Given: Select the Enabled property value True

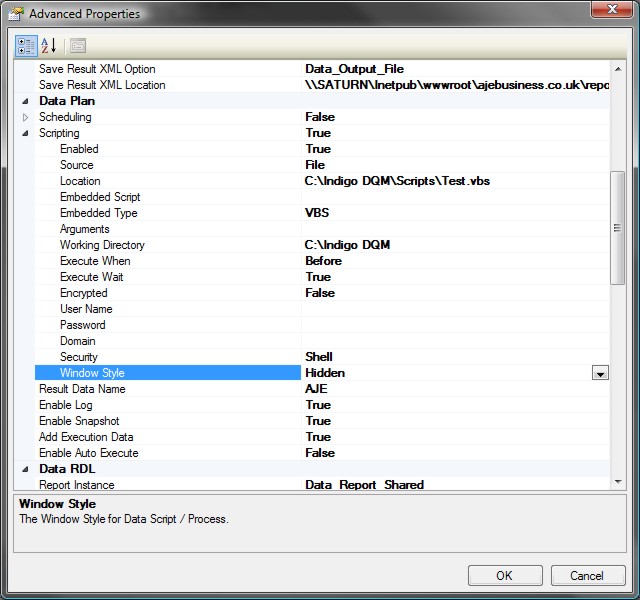Looking at the screenshot, I should [x=318, y=149].
